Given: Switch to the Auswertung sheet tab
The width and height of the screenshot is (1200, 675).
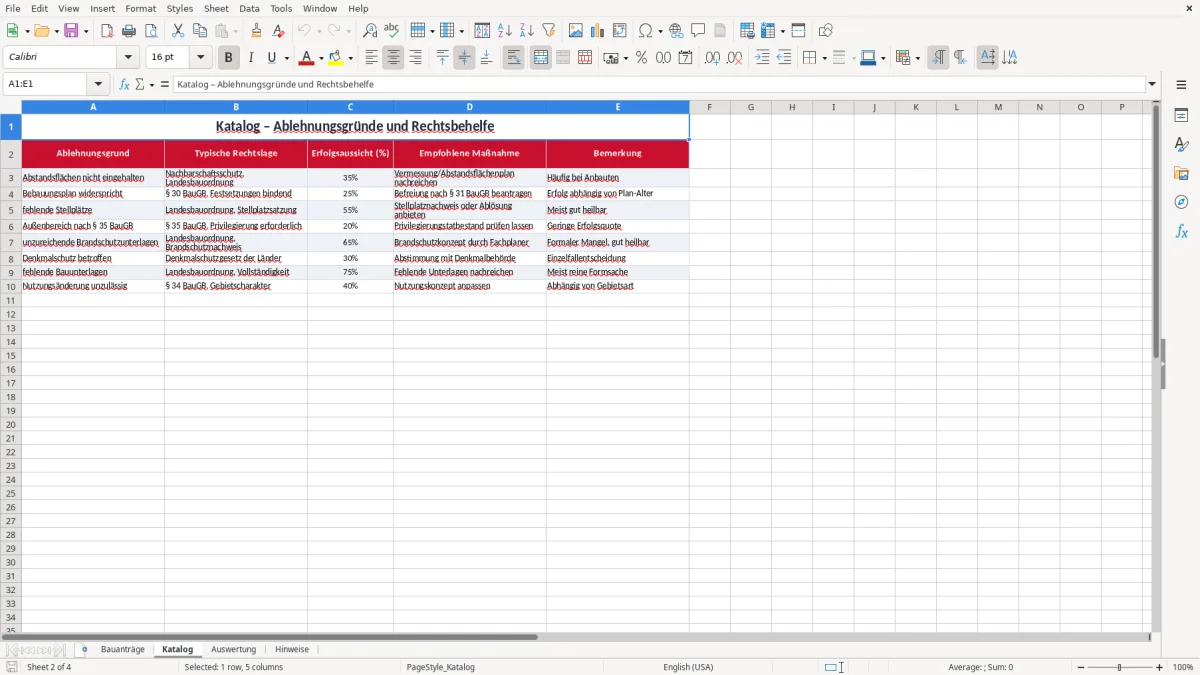Looking at the screenshot, I should pyautogui.click(x=233, y=650).
